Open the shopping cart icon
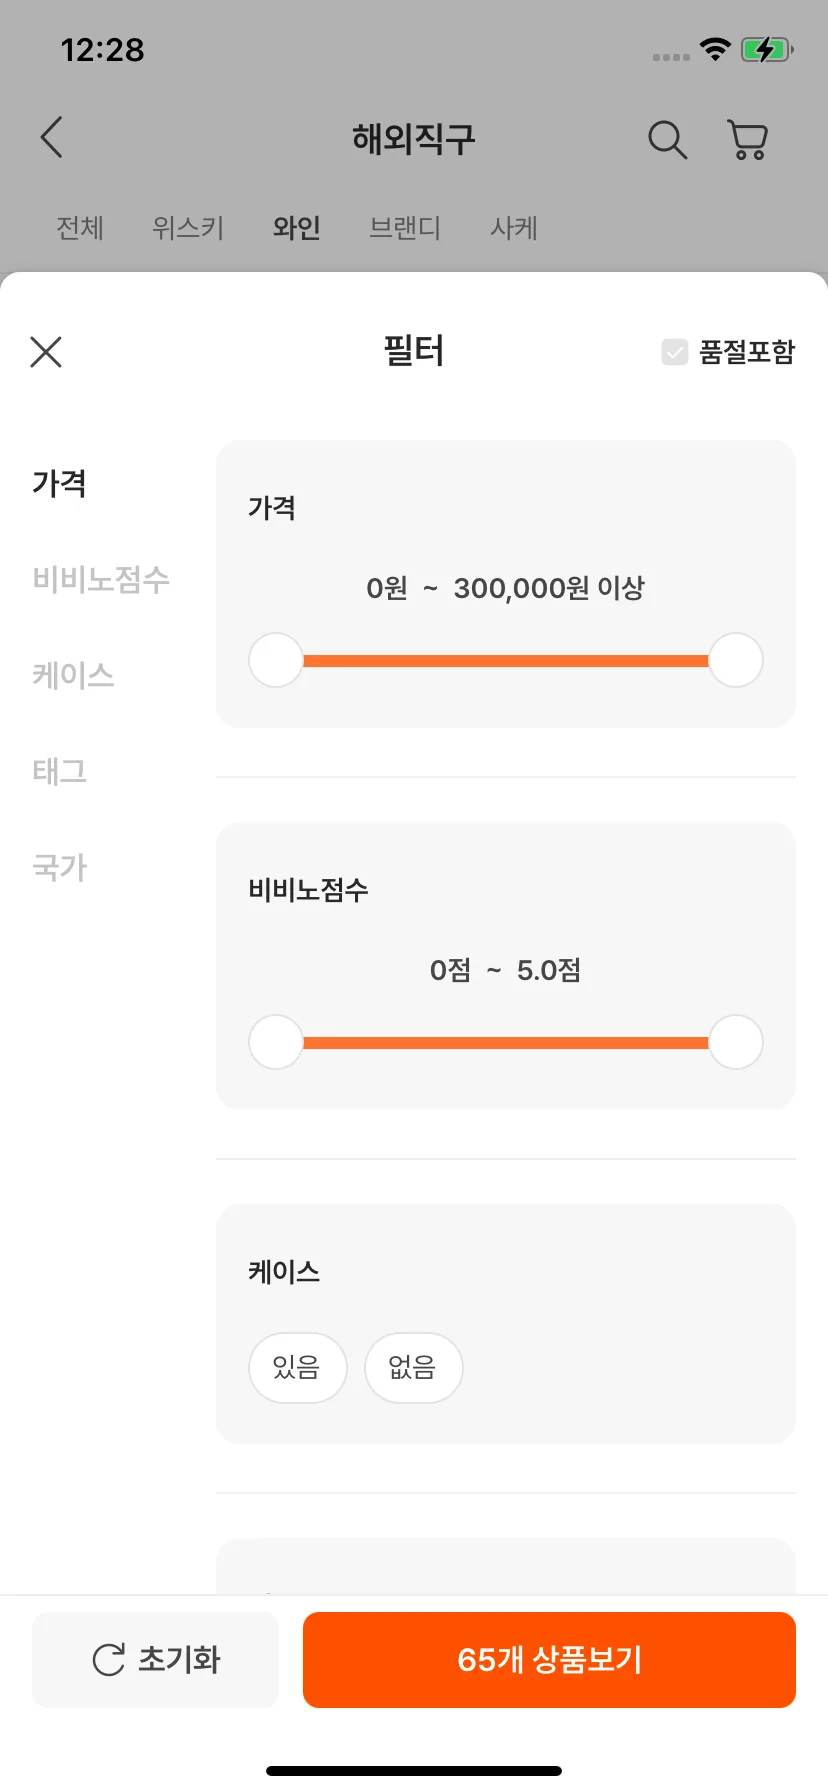This screenshot has height=1792, width=828. pos(747,140)
